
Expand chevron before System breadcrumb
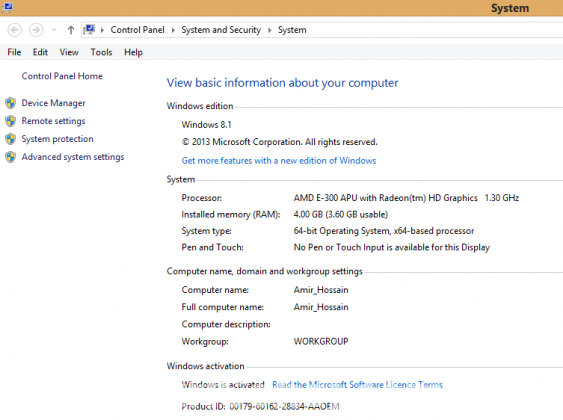(x=270, y=30)
